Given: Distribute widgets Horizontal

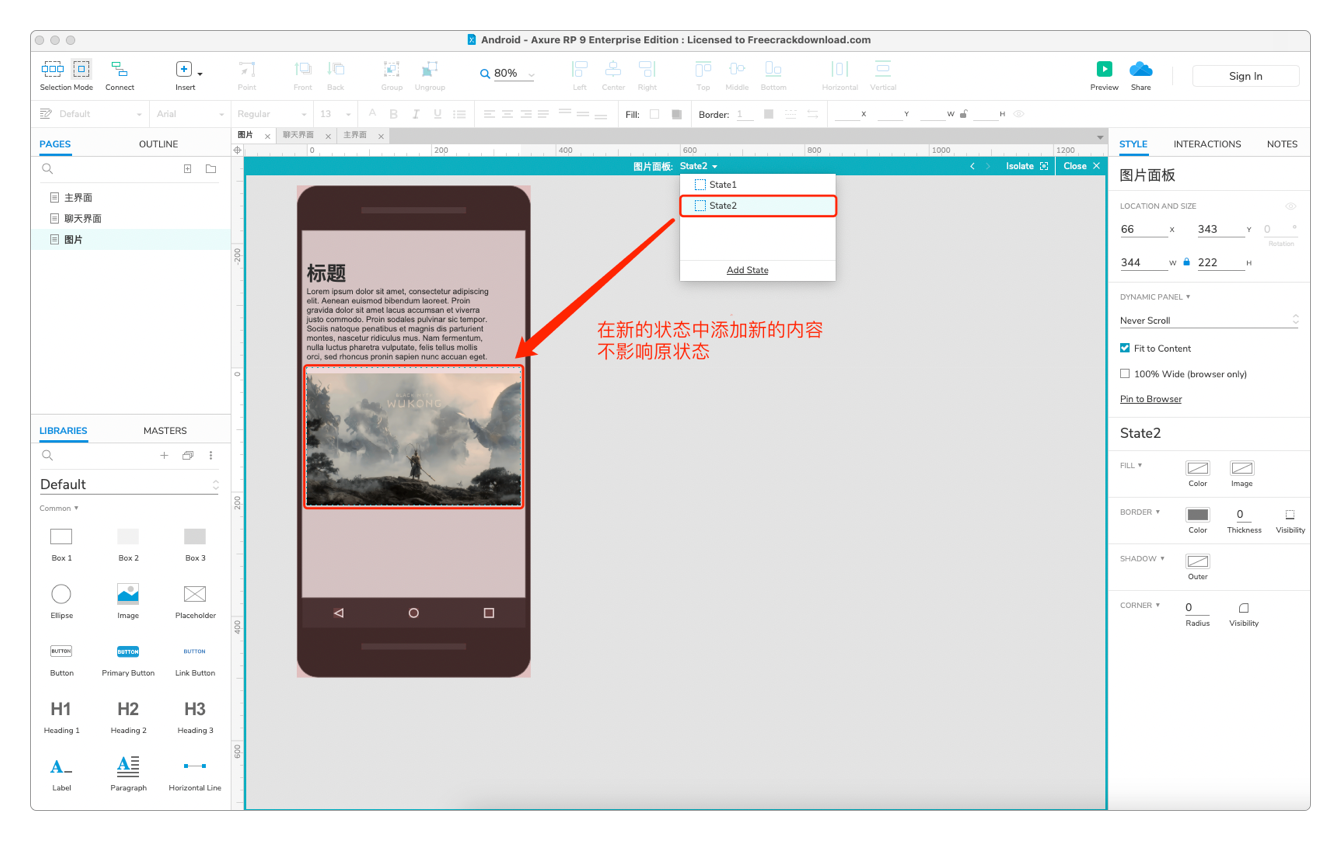Looking at the screenshot, I should coord(840,69).
